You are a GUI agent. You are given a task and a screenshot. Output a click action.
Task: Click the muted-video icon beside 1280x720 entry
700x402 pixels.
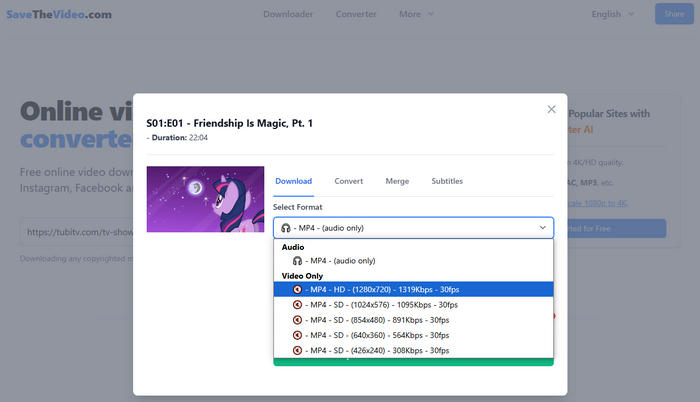[x=297, y=289]
